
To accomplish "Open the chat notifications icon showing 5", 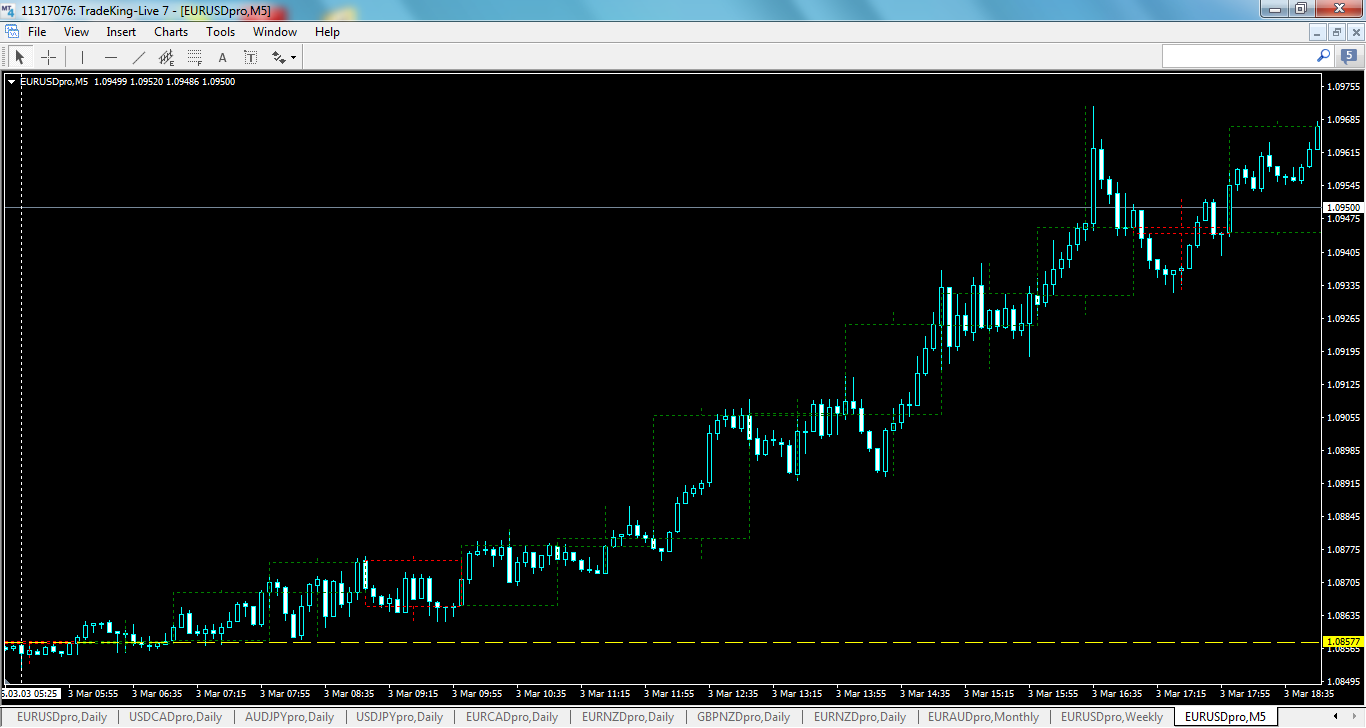I will coord(1349,56).
